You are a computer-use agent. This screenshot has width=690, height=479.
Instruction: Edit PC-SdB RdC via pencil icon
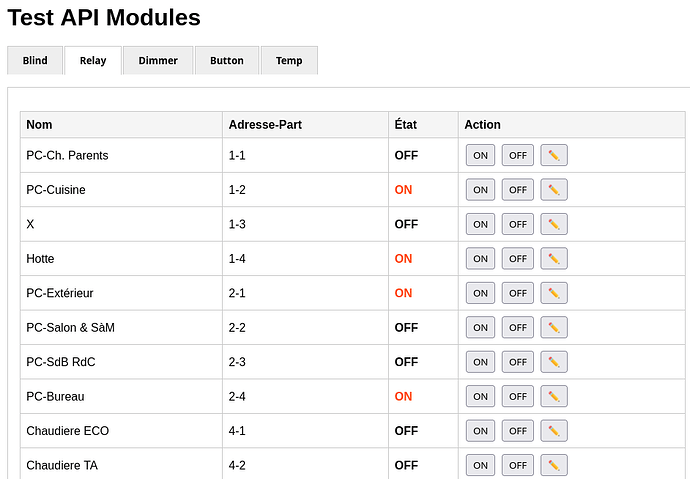[554, 362]
